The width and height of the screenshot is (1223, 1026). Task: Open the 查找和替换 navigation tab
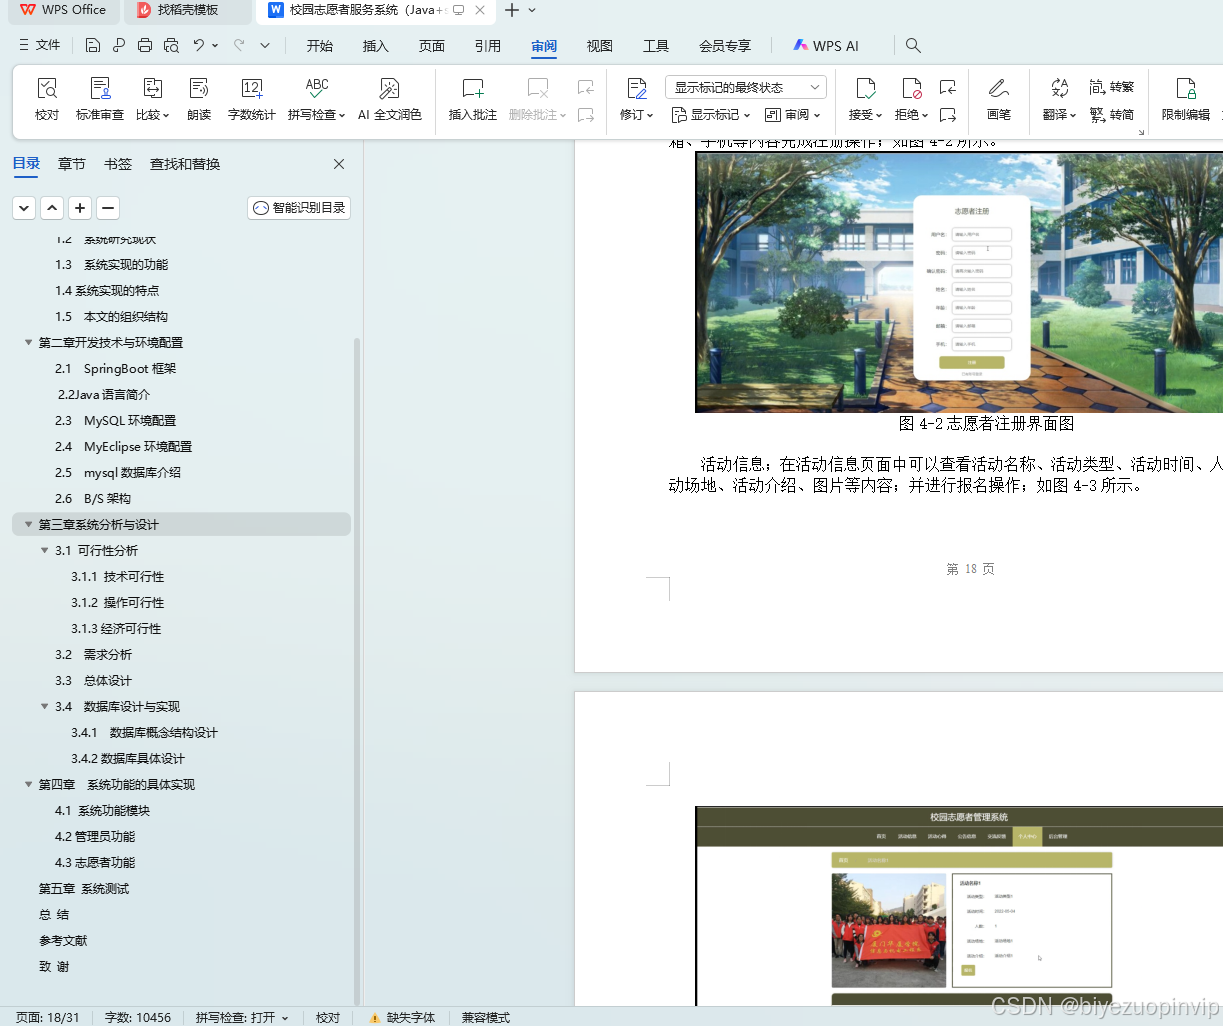185,164
